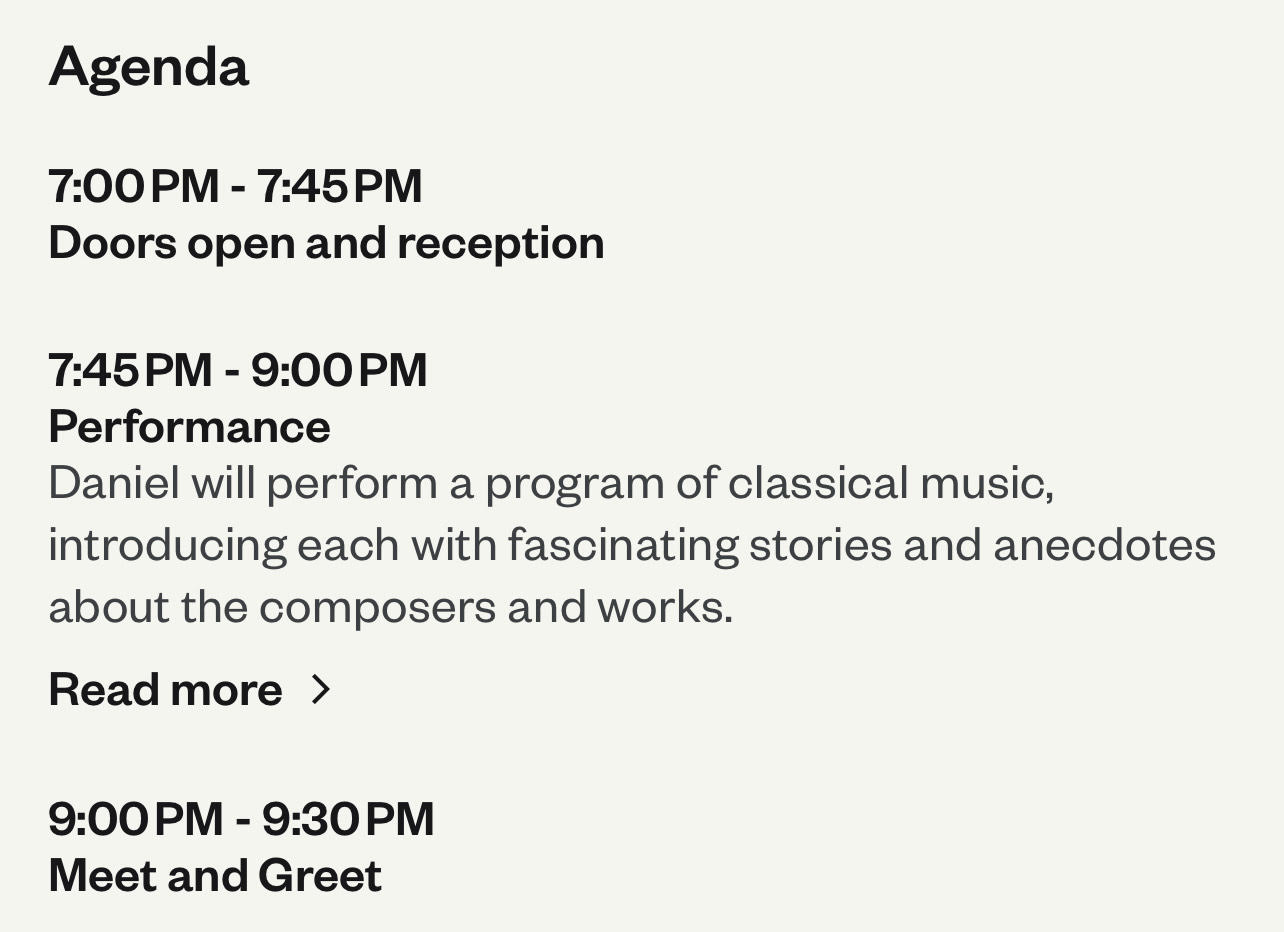Image resolution: width=1284 pixels, height=932 pixels.
Task: Click the words classical music in description
Action: [890, 483]
